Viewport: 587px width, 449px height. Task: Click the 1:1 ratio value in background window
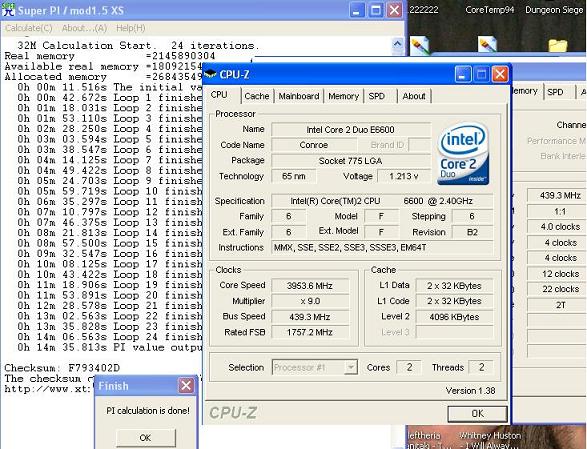[557, 212]
